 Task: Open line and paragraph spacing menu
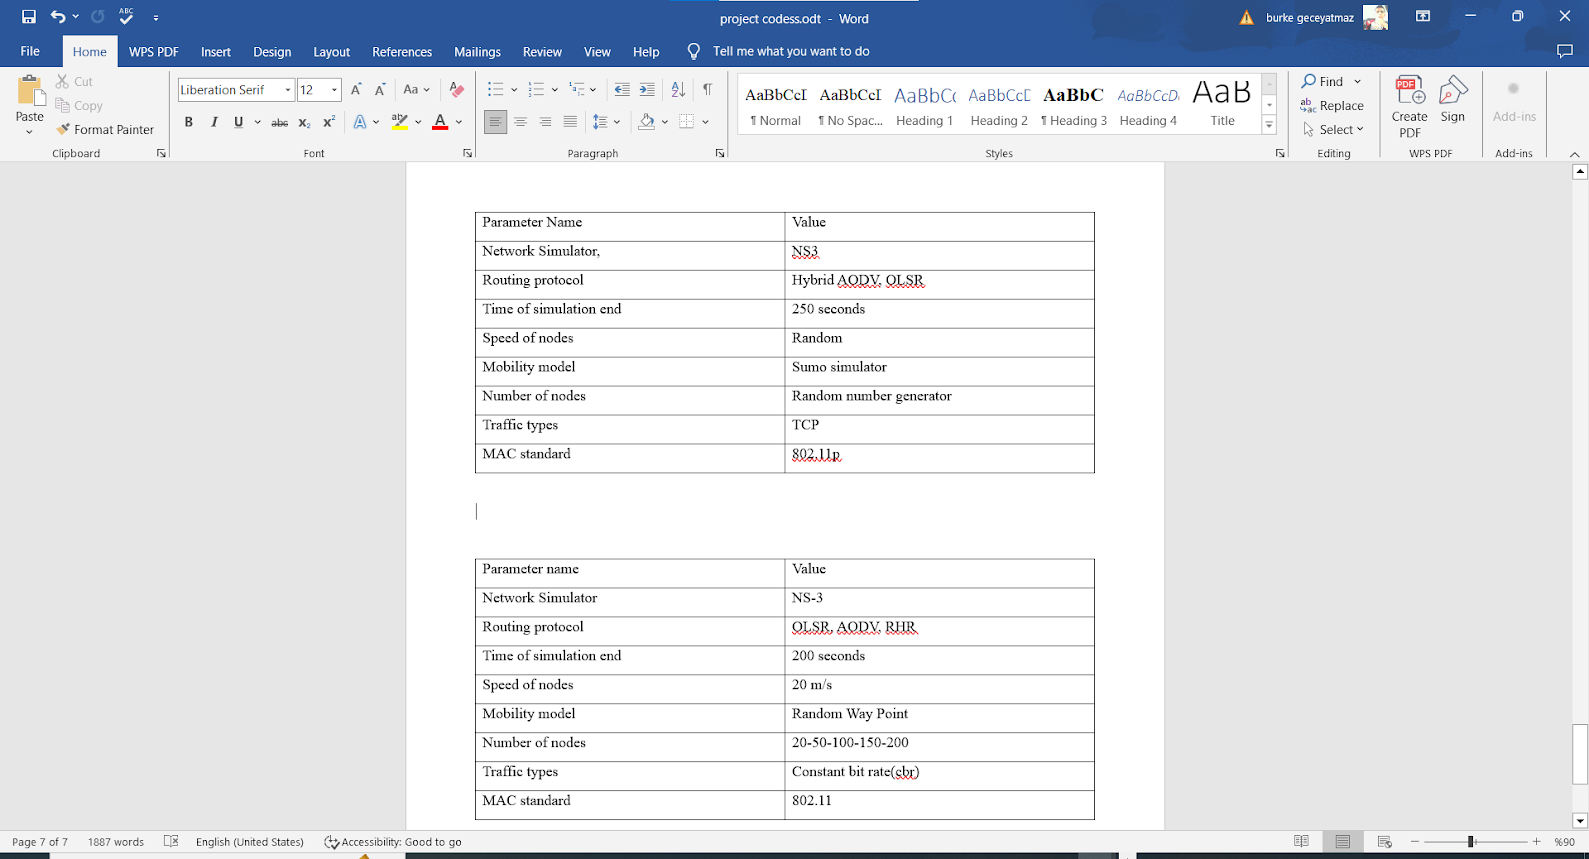(605, 122)
